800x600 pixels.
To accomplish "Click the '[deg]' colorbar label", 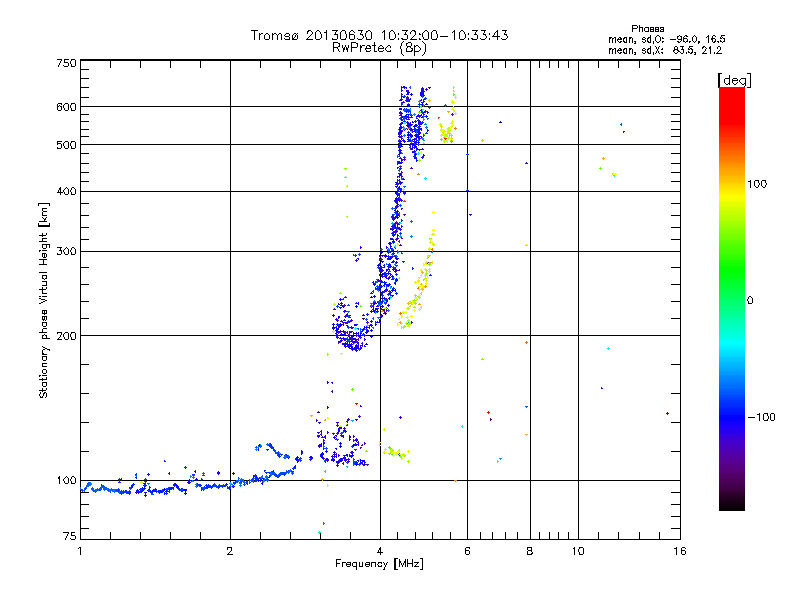I will pos(734,80).
